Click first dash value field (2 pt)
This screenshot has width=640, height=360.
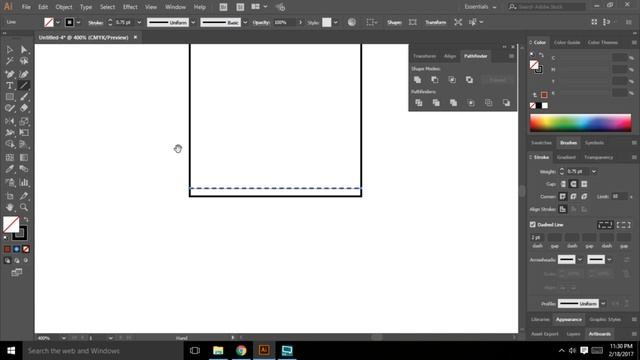point(537,238)
